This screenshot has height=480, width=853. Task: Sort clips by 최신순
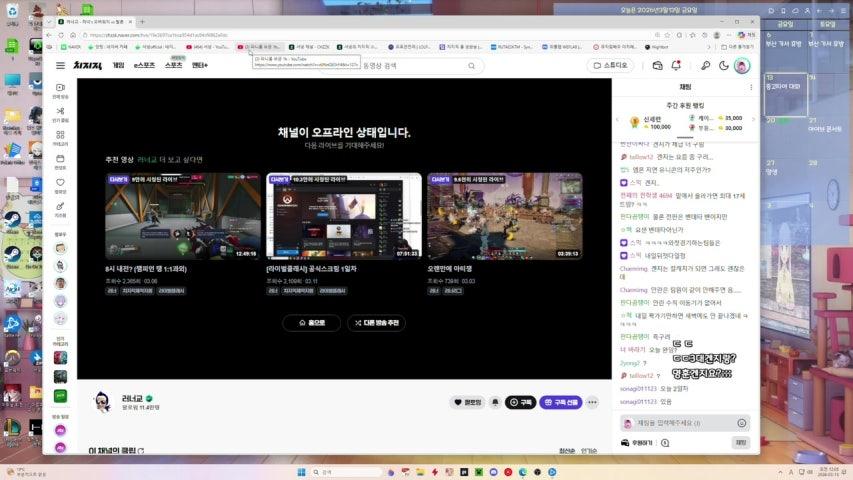point(566,451)
